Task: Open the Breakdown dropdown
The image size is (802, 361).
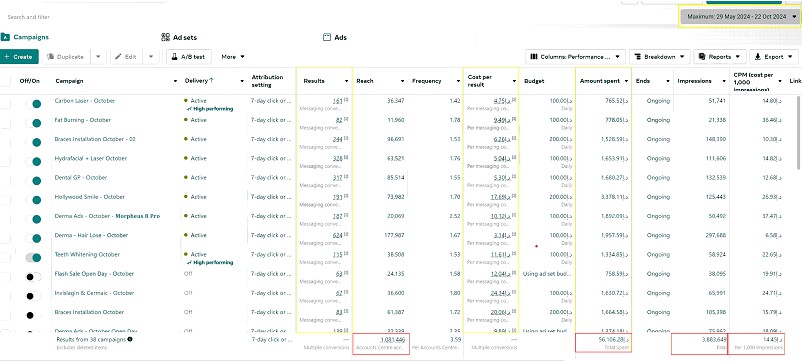Action: (660, 57)
